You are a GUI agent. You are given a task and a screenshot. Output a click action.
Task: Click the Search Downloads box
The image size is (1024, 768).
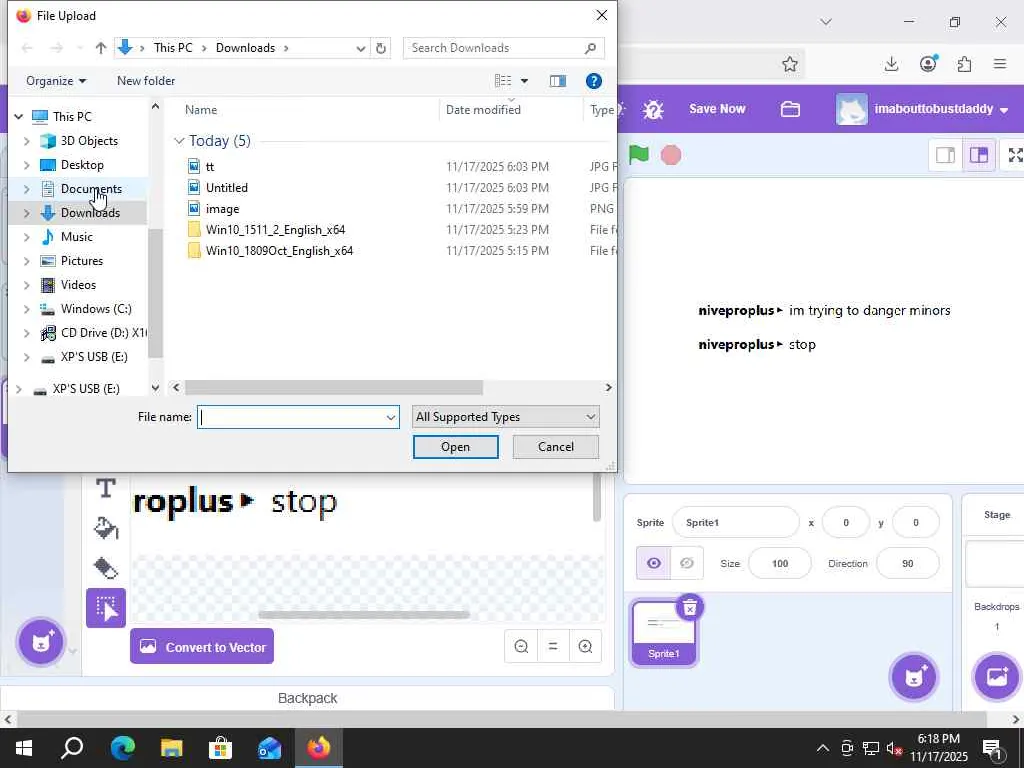504,48
